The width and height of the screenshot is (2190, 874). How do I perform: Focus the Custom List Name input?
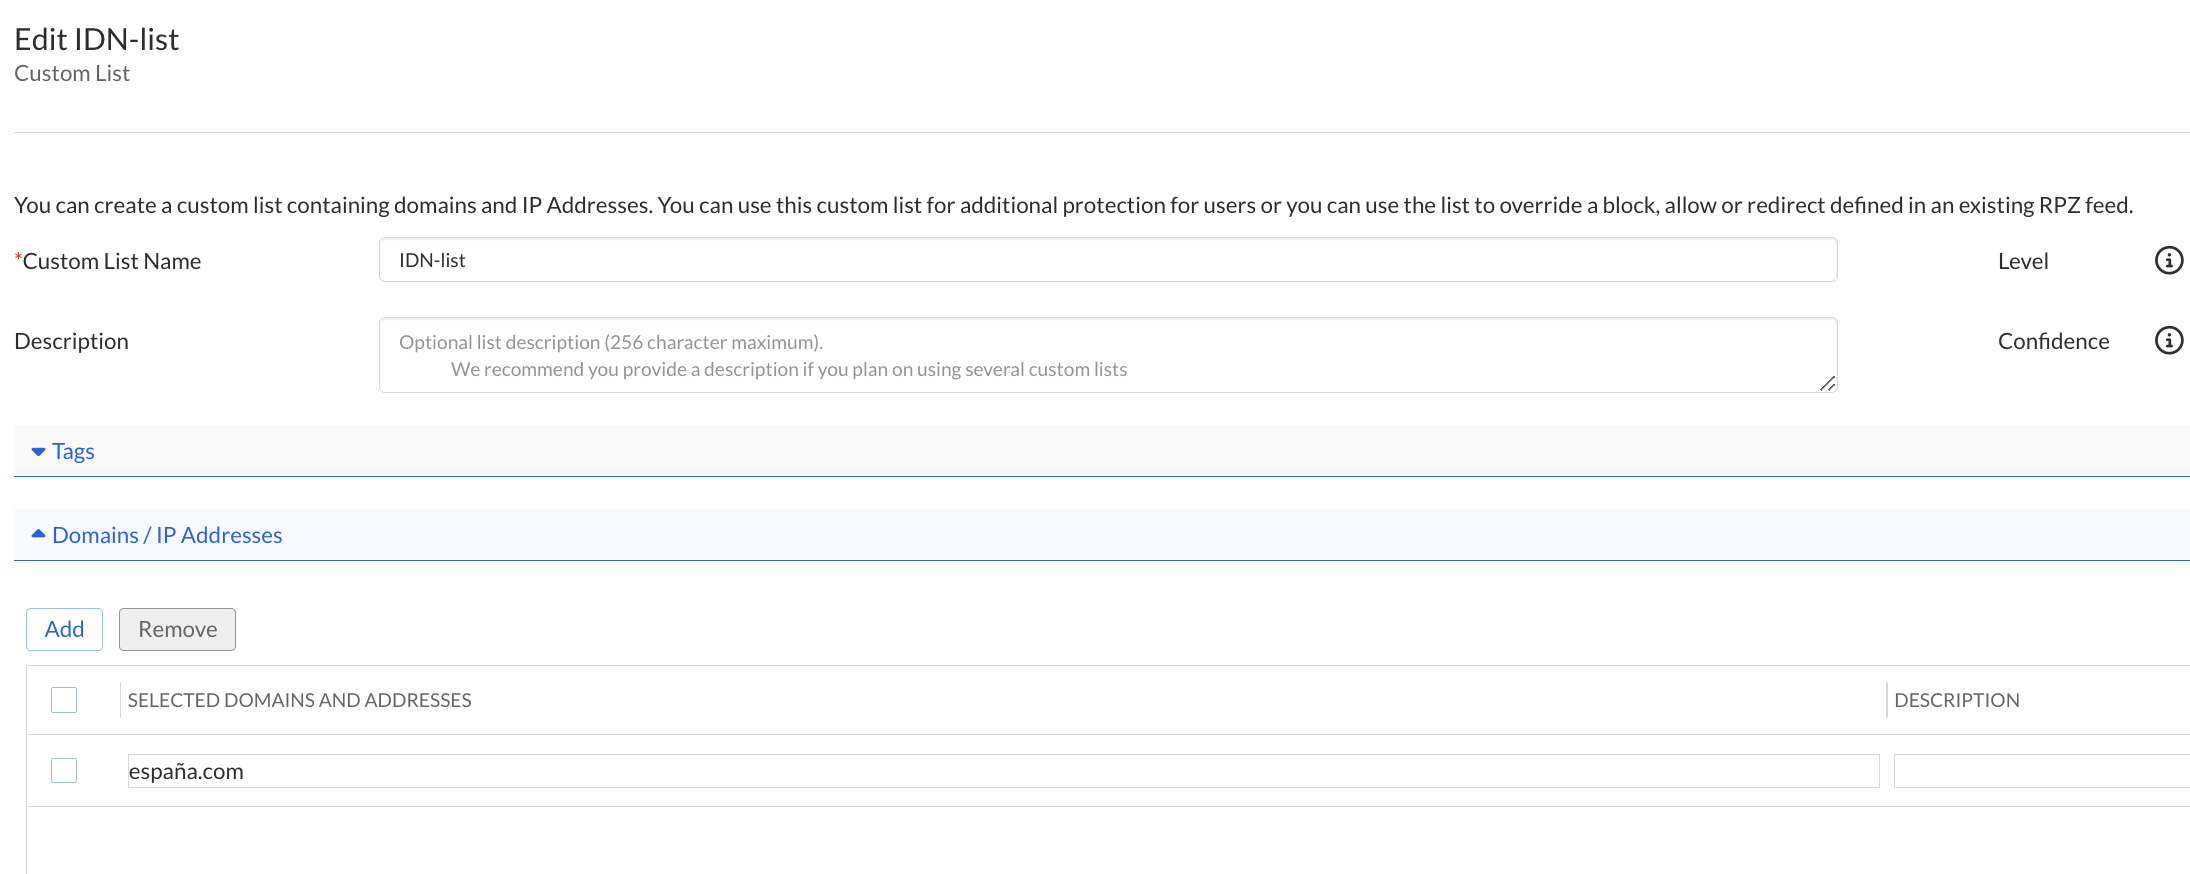(x=1107, y=259)
